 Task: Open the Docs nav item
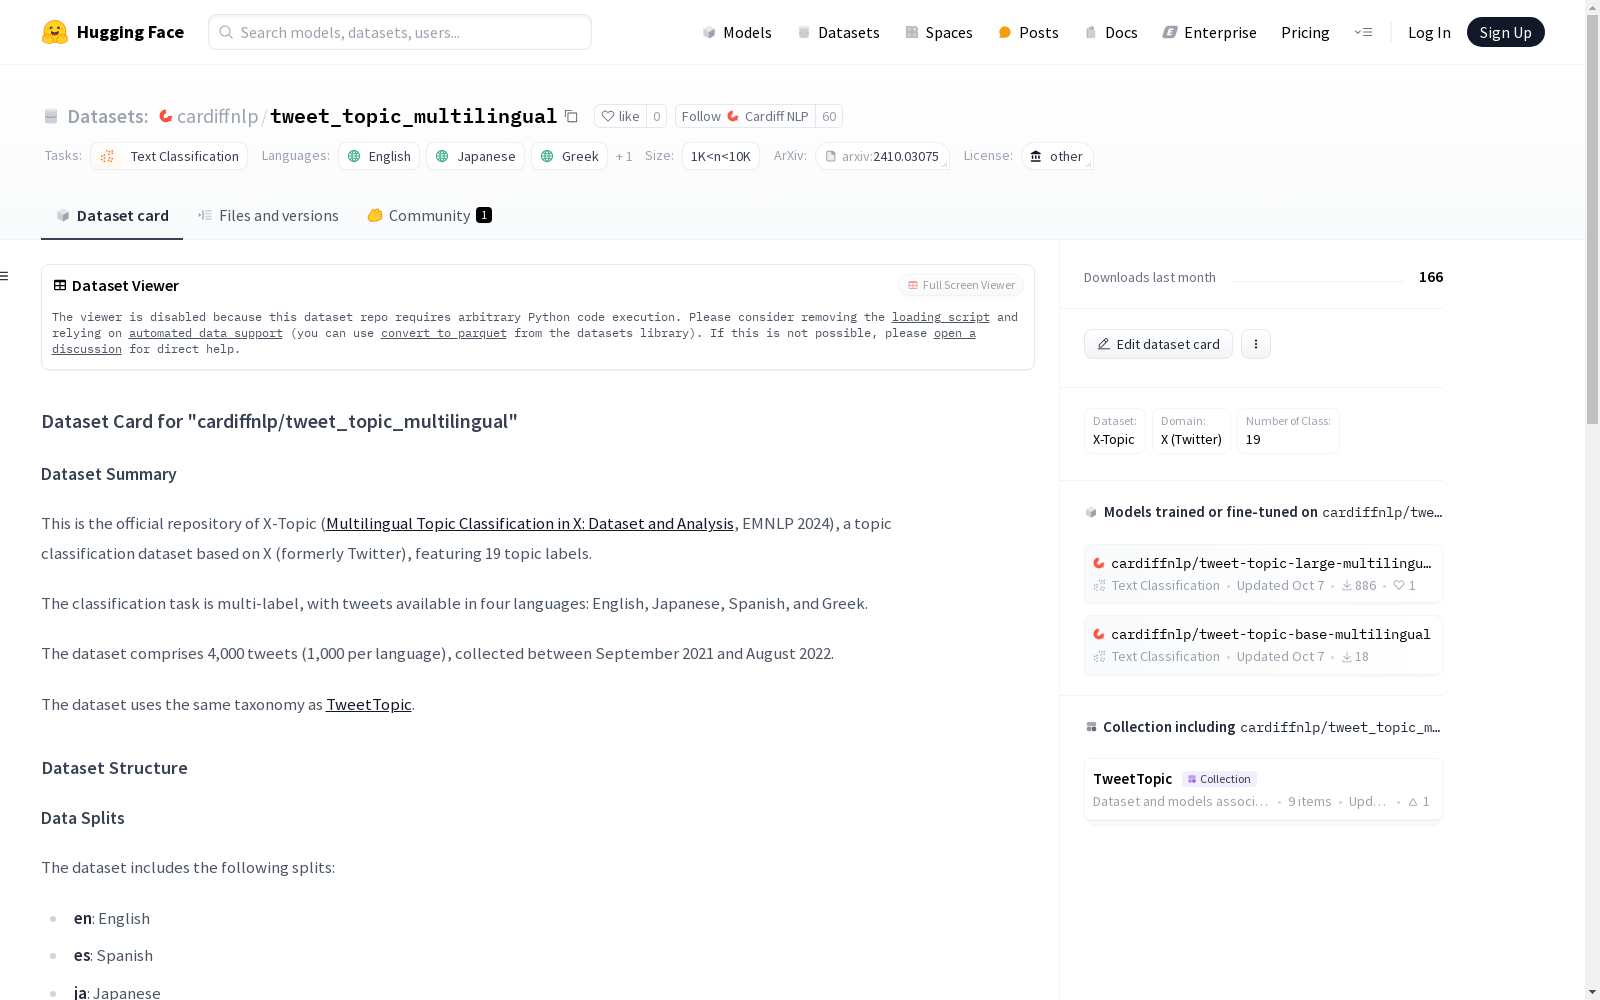[x=1111, y=32]
